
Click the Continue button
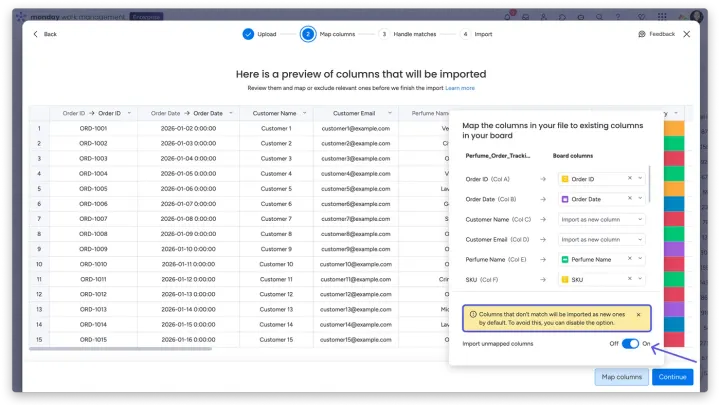672,377
